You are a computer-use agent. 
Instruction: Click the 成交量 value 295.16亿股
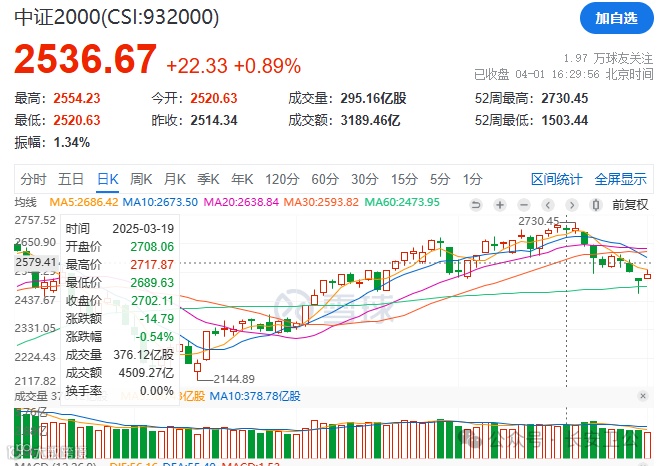click(x=373, y=99)
